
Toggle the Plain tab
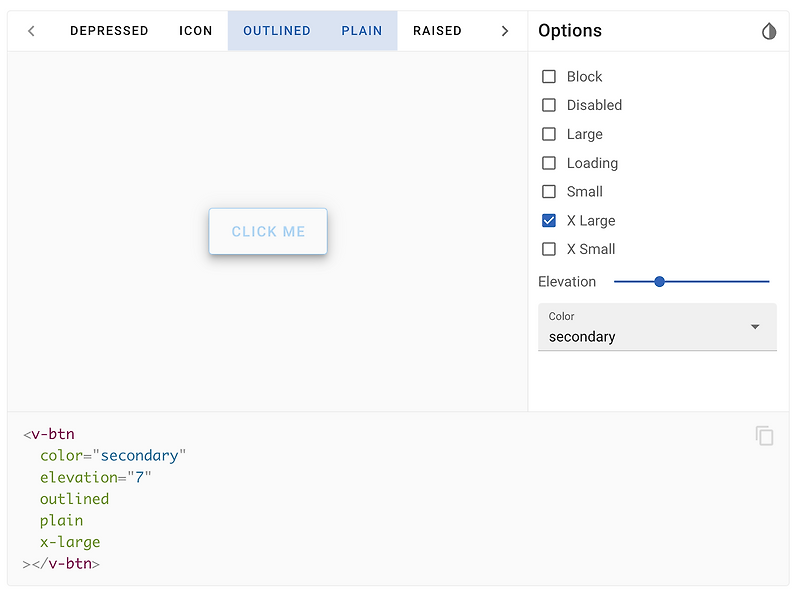pos(362,31)
